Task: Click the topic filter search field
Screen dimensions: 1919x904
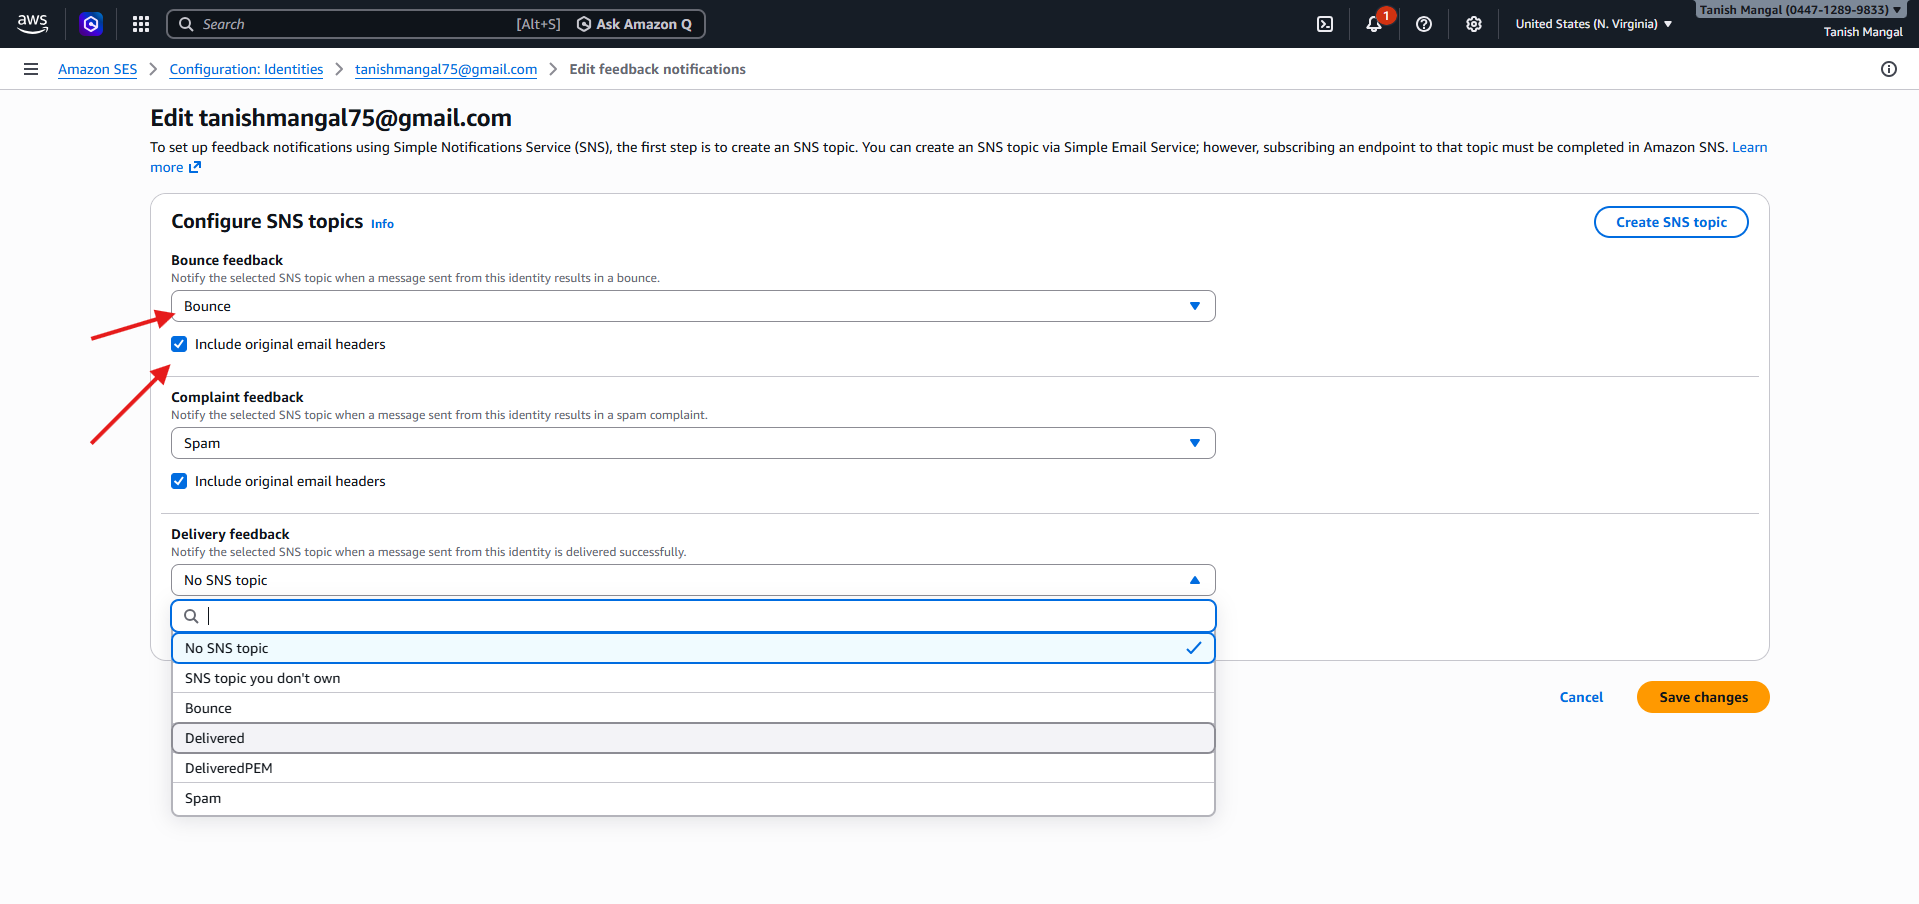Action: (x=700, y=616)
